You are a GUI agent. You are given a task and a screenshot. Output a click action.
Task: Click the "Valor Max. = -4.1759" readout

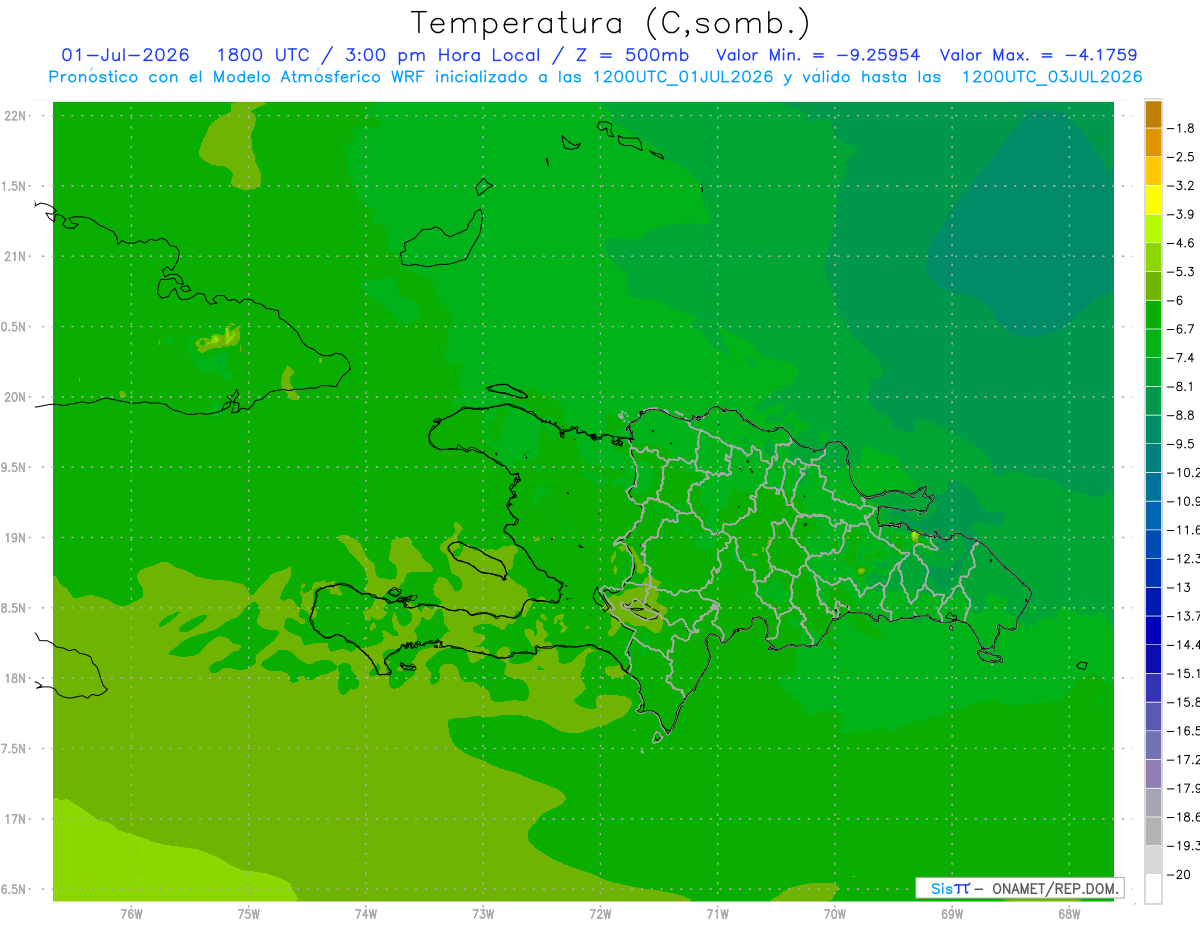(x=1039, y=55)
